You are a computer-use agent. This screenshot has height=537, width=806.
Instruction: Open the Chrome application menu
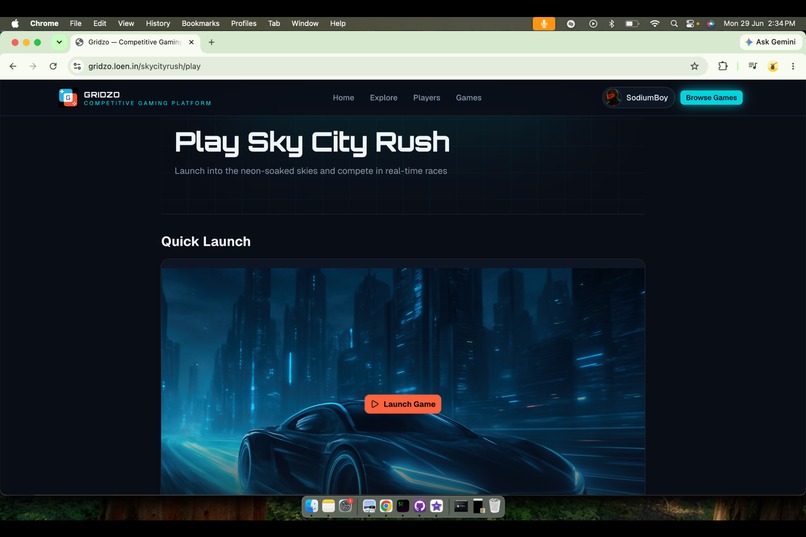pyautogui.click(x=44, y=24)
